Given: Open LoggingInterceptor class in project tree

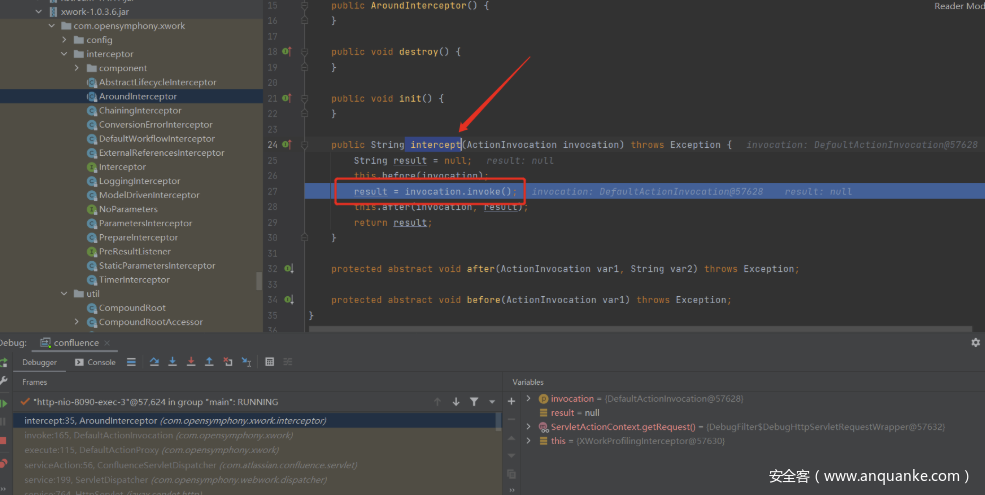Looking at the screenshot, I should [139, 181].
